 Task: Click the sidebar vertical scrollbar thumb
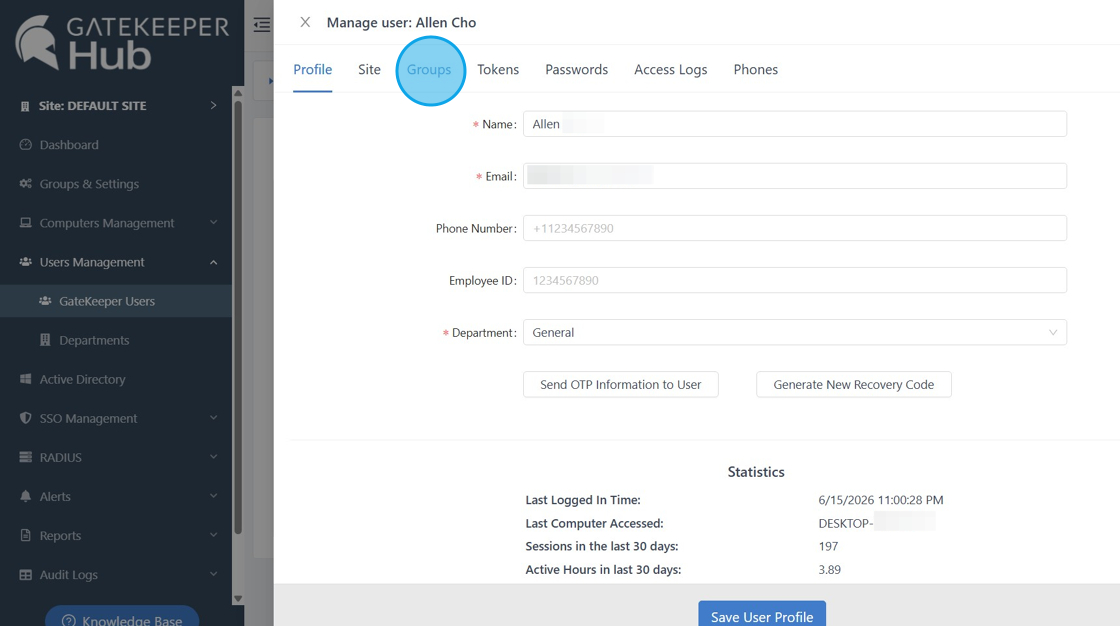(238, 317)
